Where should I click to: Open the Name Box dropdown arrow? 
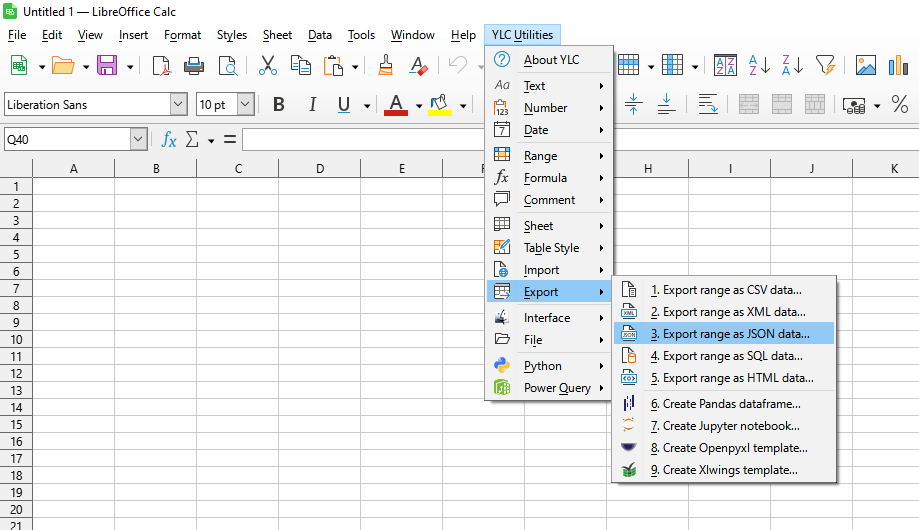tap(138, 140)
